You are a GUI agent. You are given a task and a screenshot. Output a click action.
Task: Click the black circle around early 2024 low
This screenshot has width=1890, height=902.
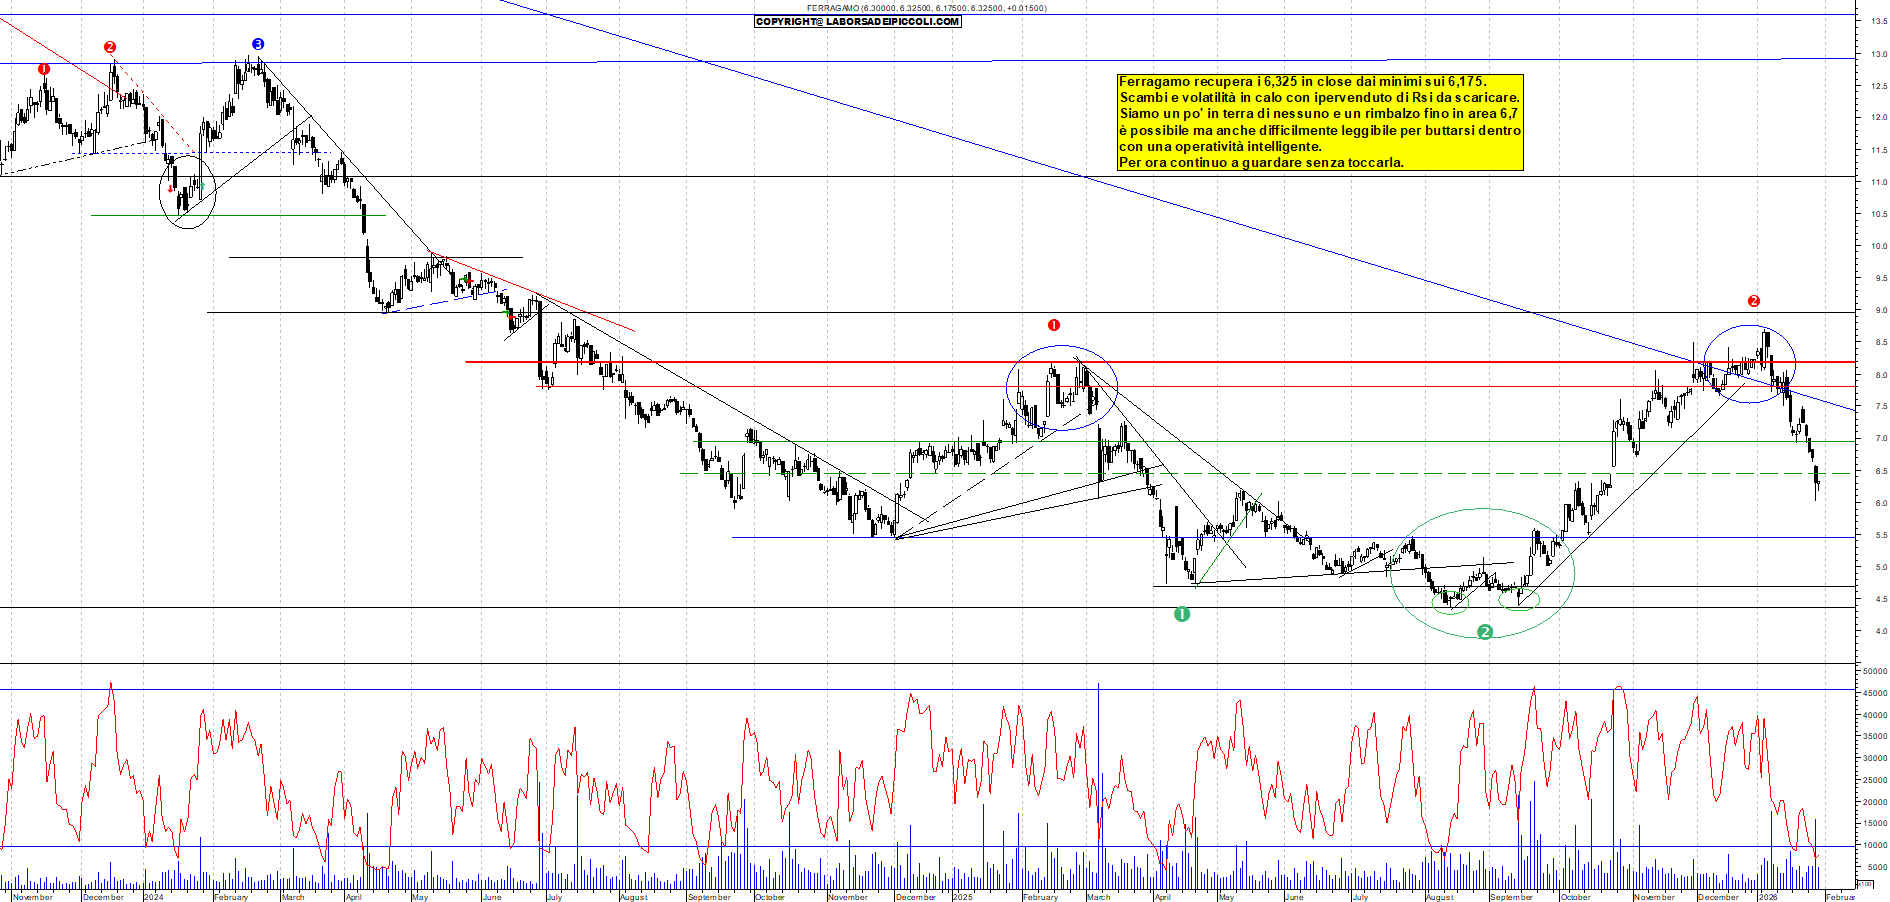tap(188, 192)
